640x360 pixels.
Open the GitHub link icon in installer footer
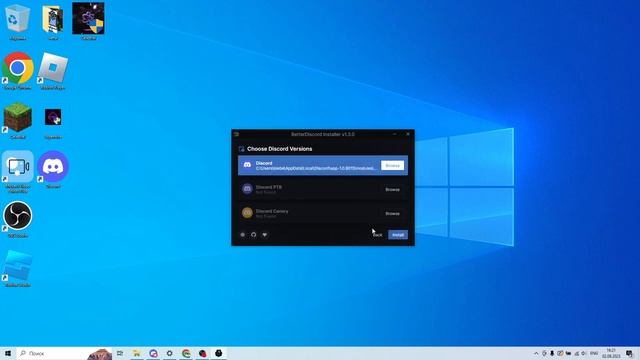[x=253, y=235]
